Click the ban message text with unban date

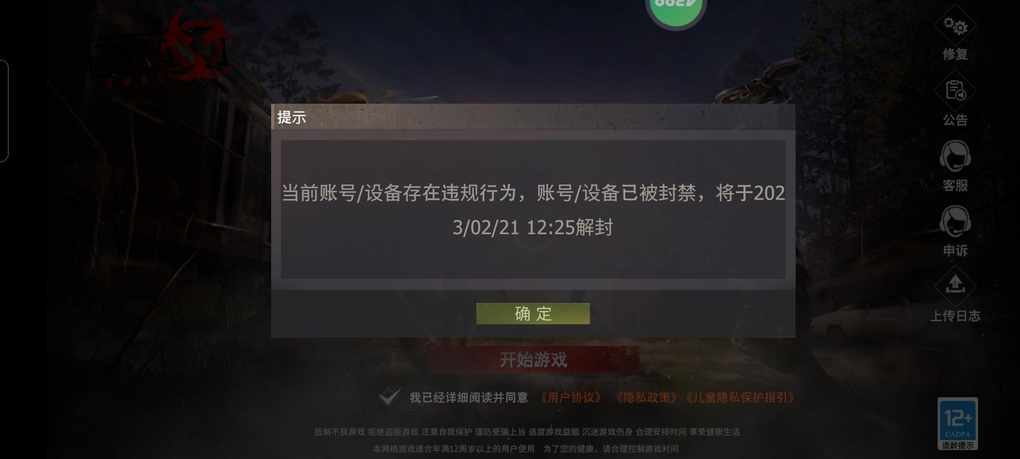point(533,211)
